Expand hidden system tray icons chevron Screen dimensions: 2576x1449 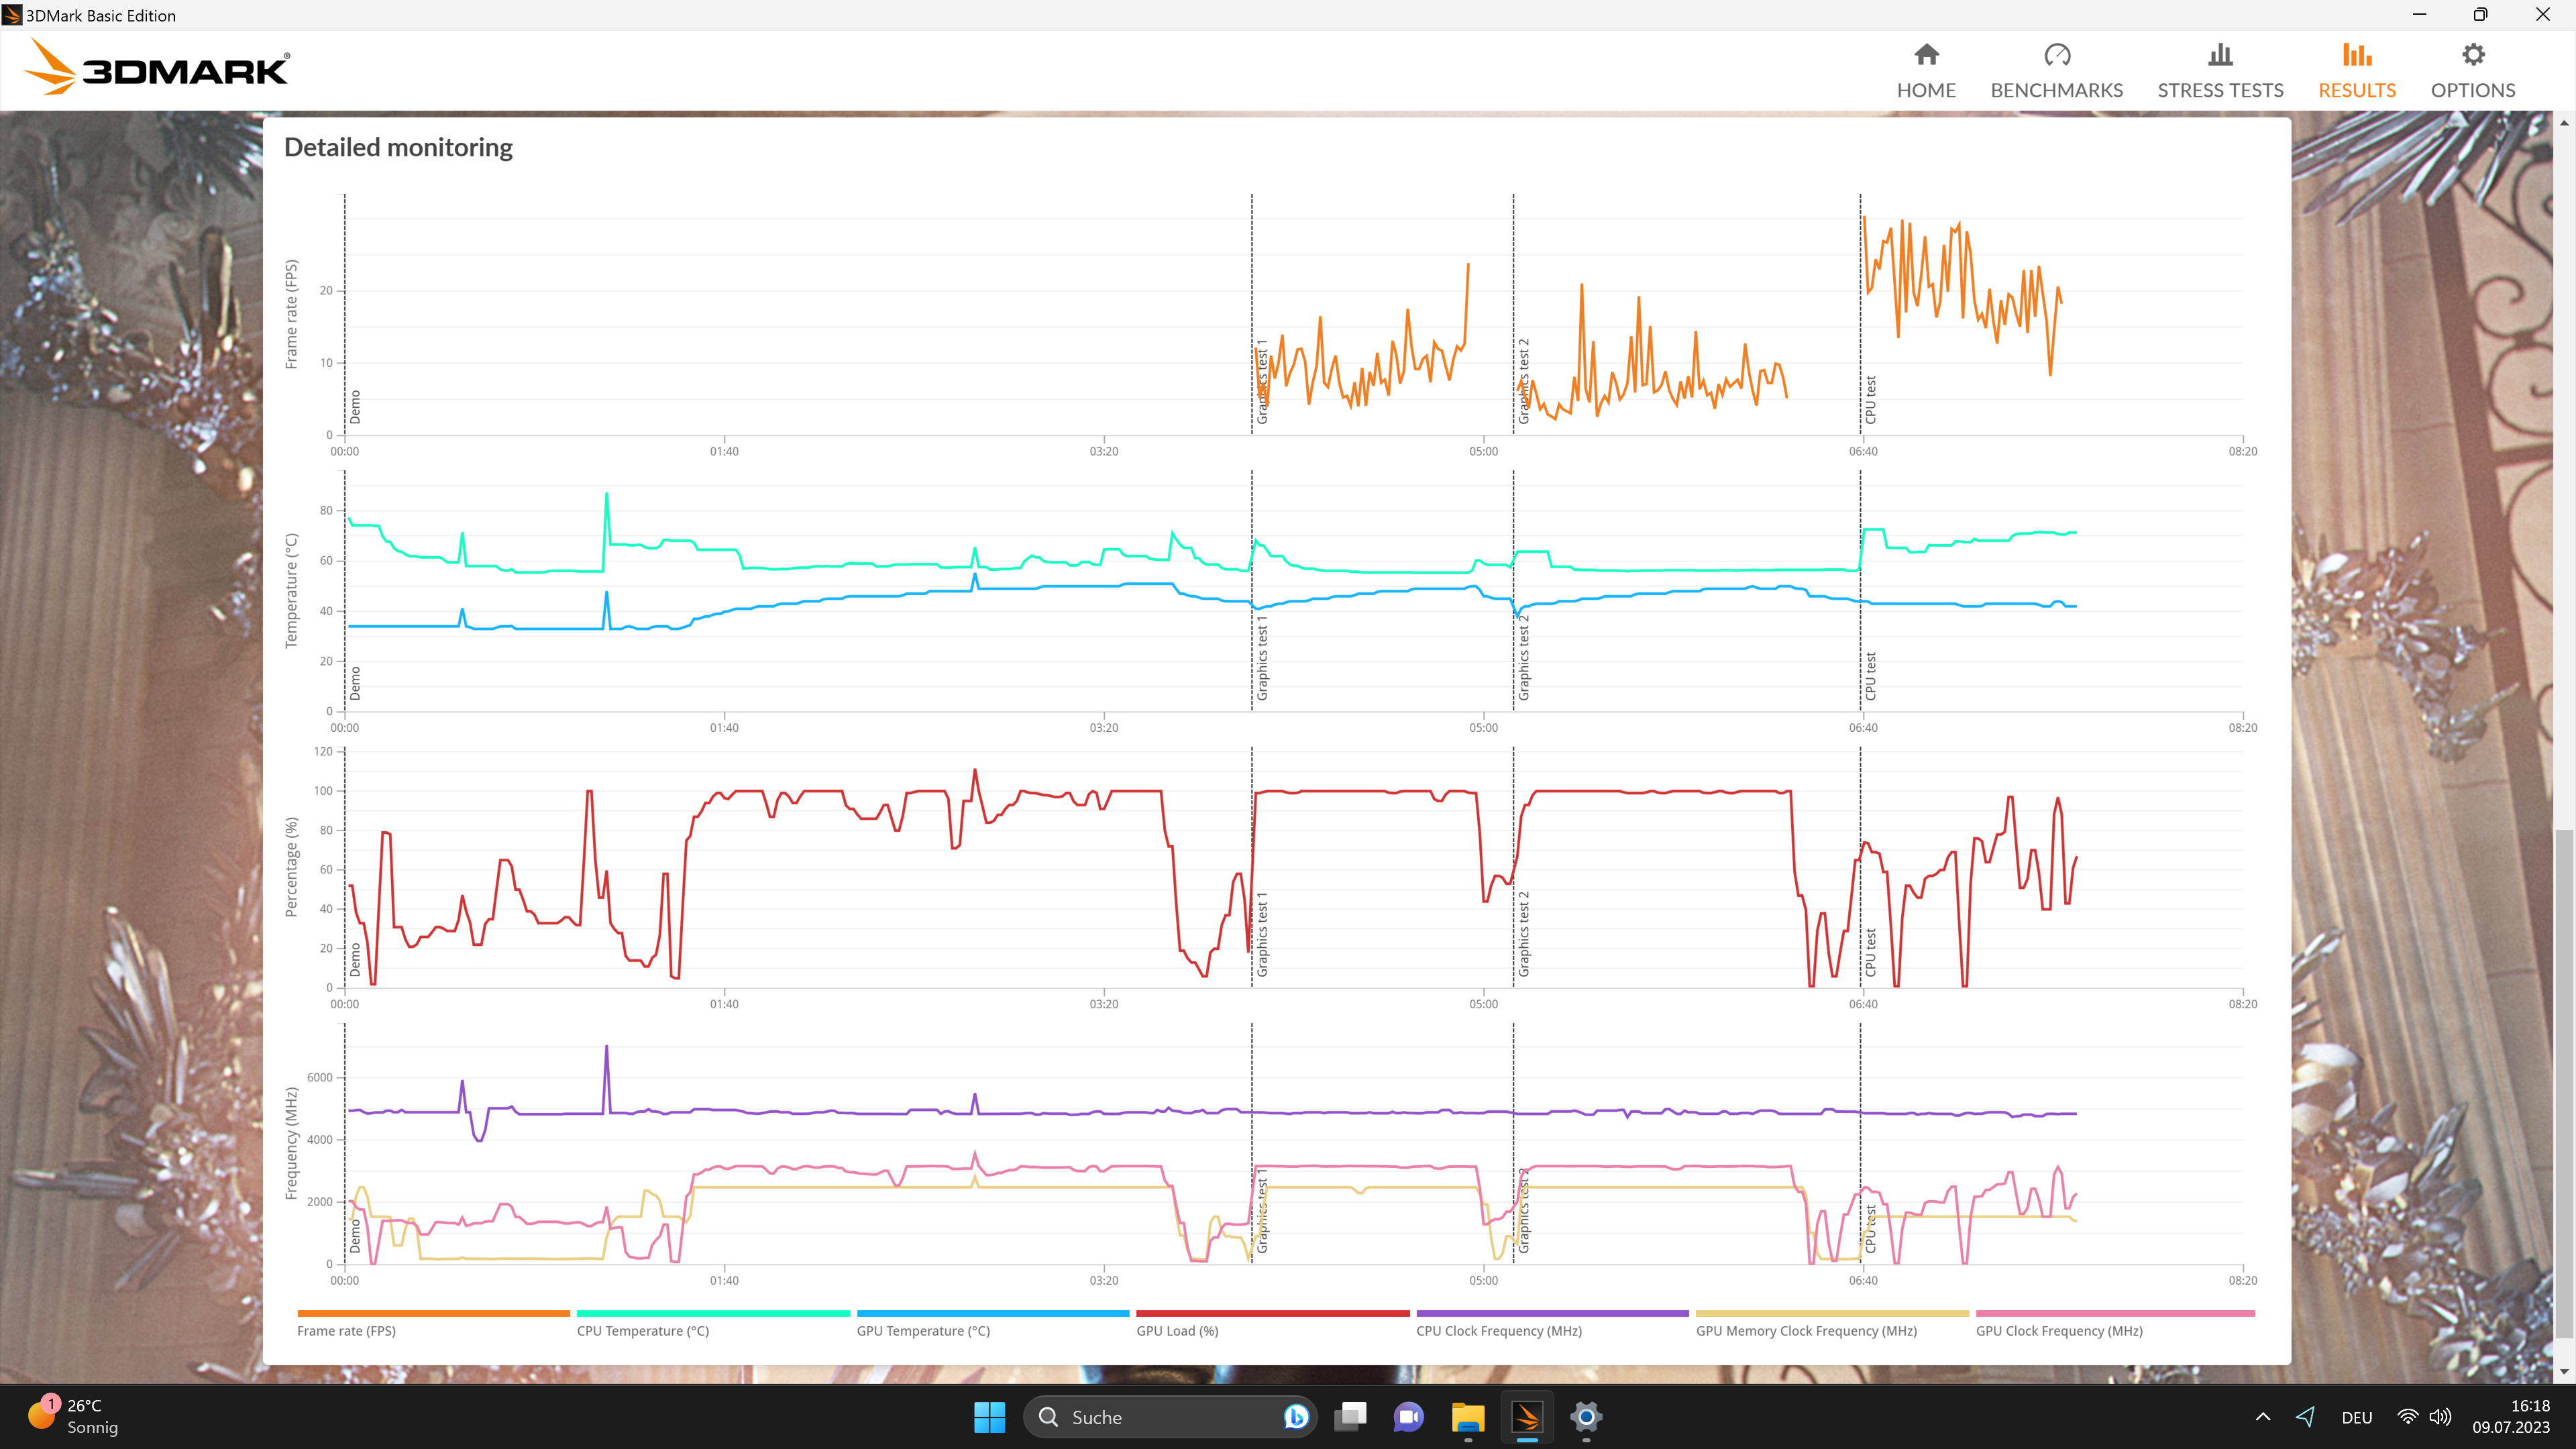tap(2263, 1416)
